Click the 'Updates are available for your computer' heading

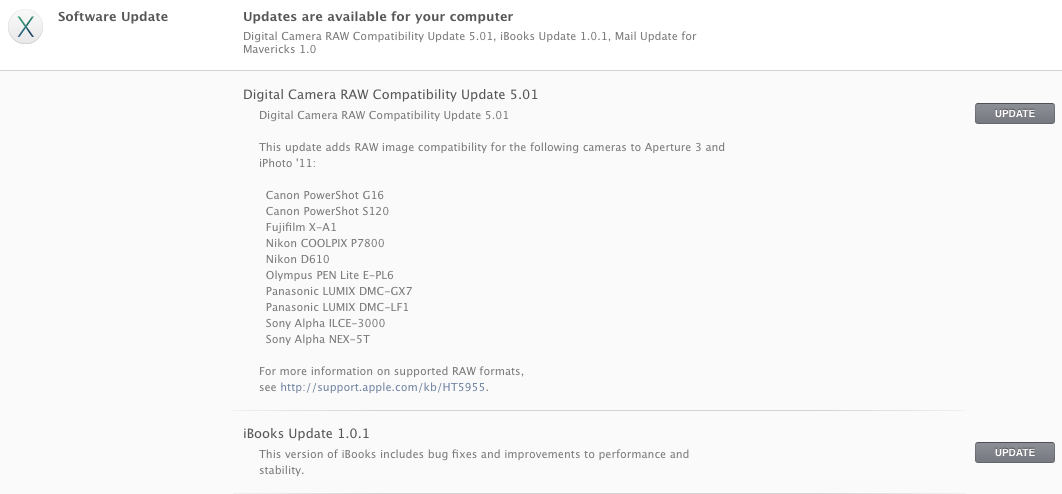(x=378, y=17)
